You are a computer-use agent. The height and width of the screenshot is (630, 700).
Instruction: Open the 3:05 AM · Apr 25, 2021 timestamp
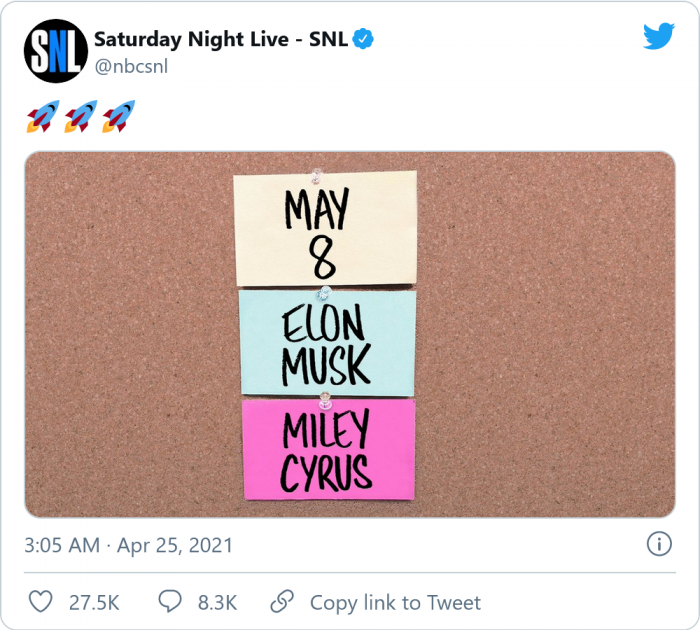pyautogui.click(x=129, y=545)
